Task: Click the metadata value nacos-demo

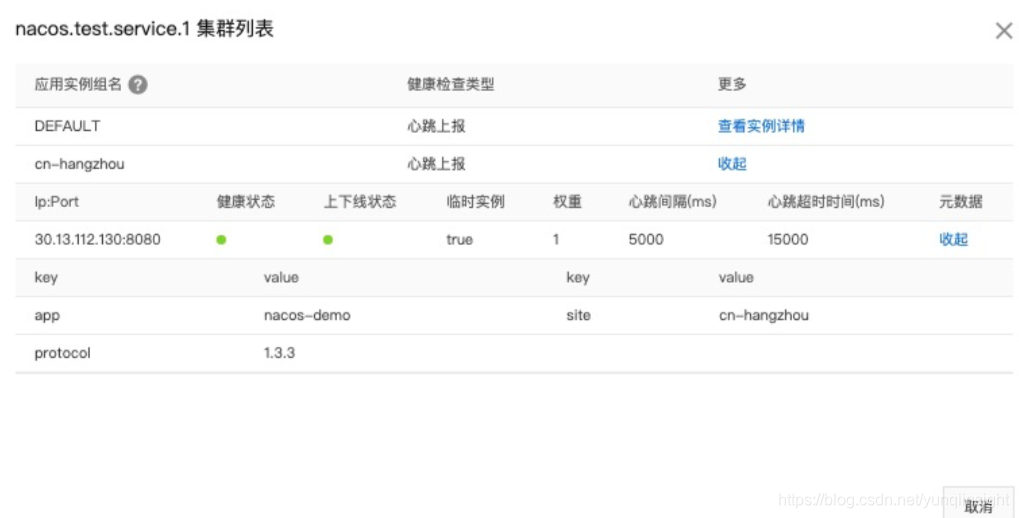Action: pos(307,315)
